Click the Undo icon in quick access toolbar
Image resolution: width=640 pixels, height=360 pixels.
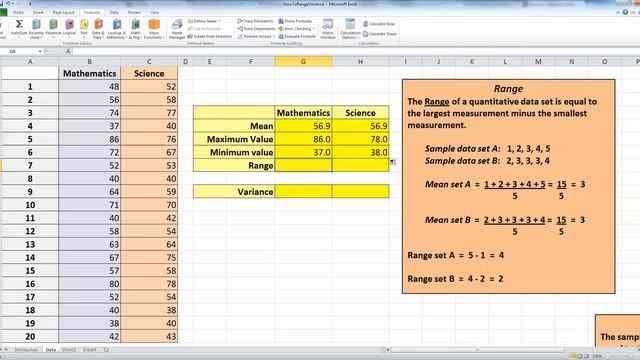coord(7,4)
